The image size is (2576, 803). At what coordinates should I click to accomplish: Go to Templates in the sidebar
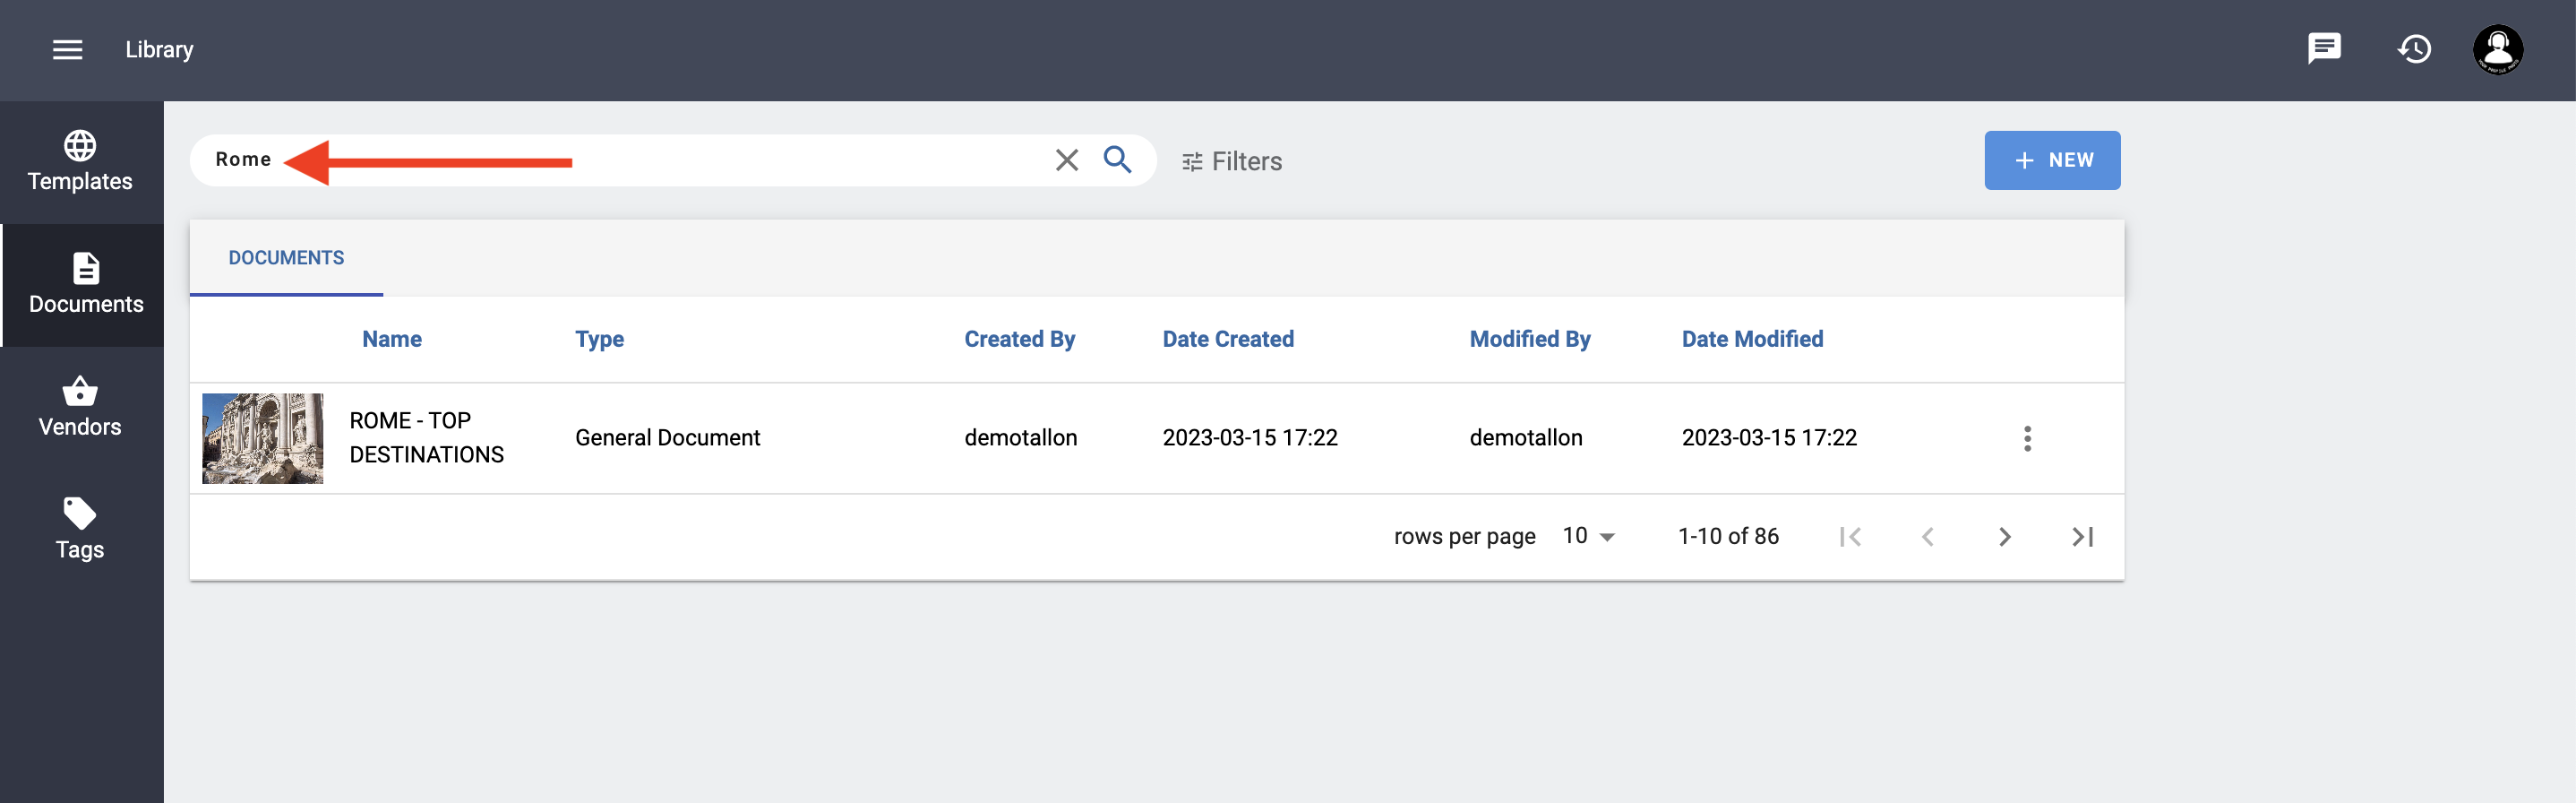coord(80,161)
